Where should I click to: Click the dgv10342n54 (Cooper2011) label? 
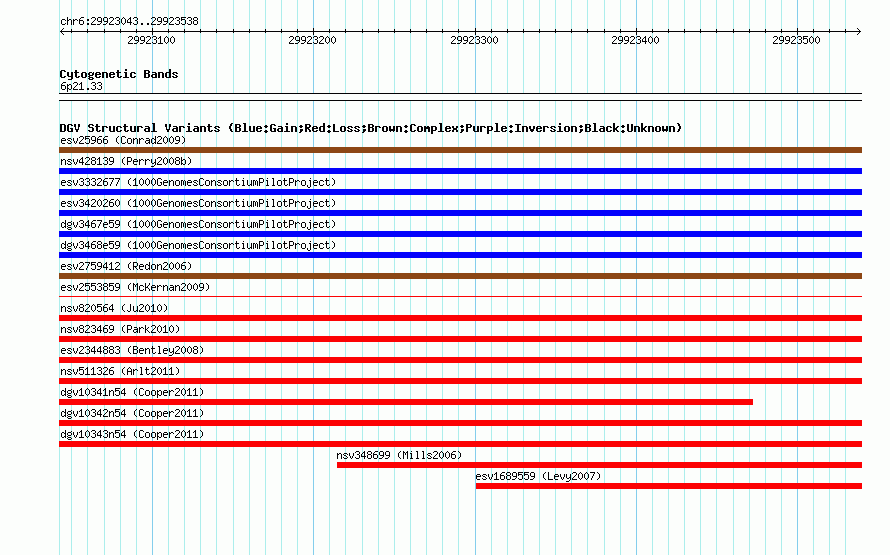click(132, 413)
